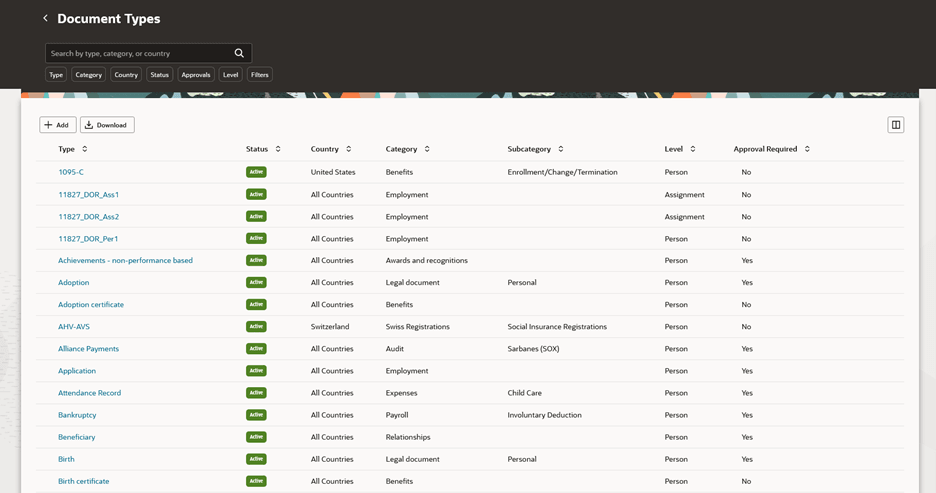Viewport: 936px width, 493px height.
Task: Click the Child Care subcategory cell
Action: point(525,393)
